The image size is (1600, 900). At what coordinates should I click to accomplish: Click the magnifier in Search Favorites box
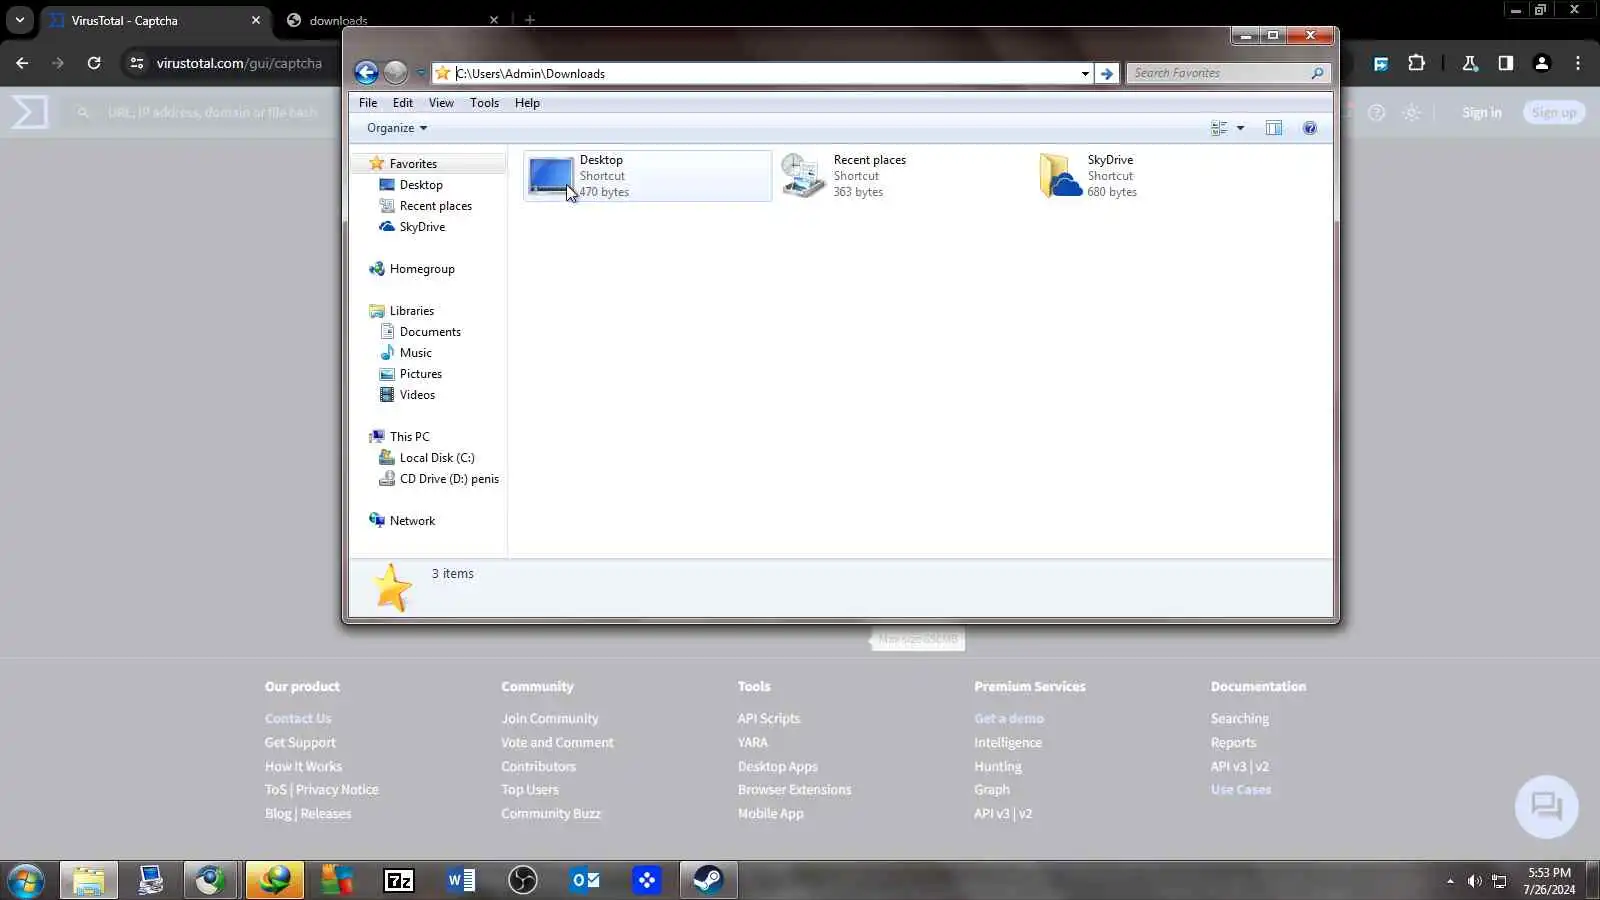1317,73
